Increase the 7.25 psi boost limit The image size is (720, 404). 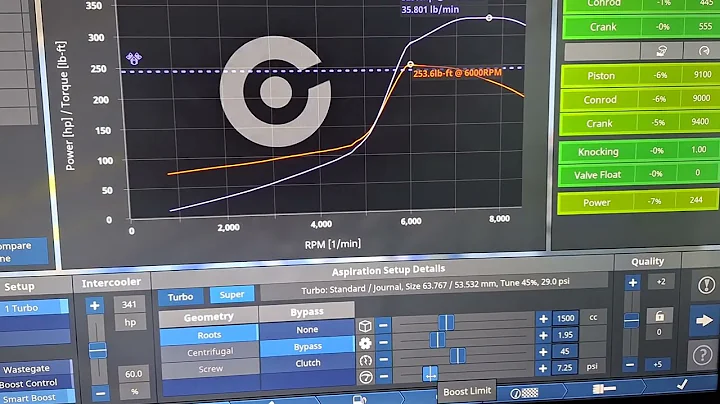[x=543, y=369]
